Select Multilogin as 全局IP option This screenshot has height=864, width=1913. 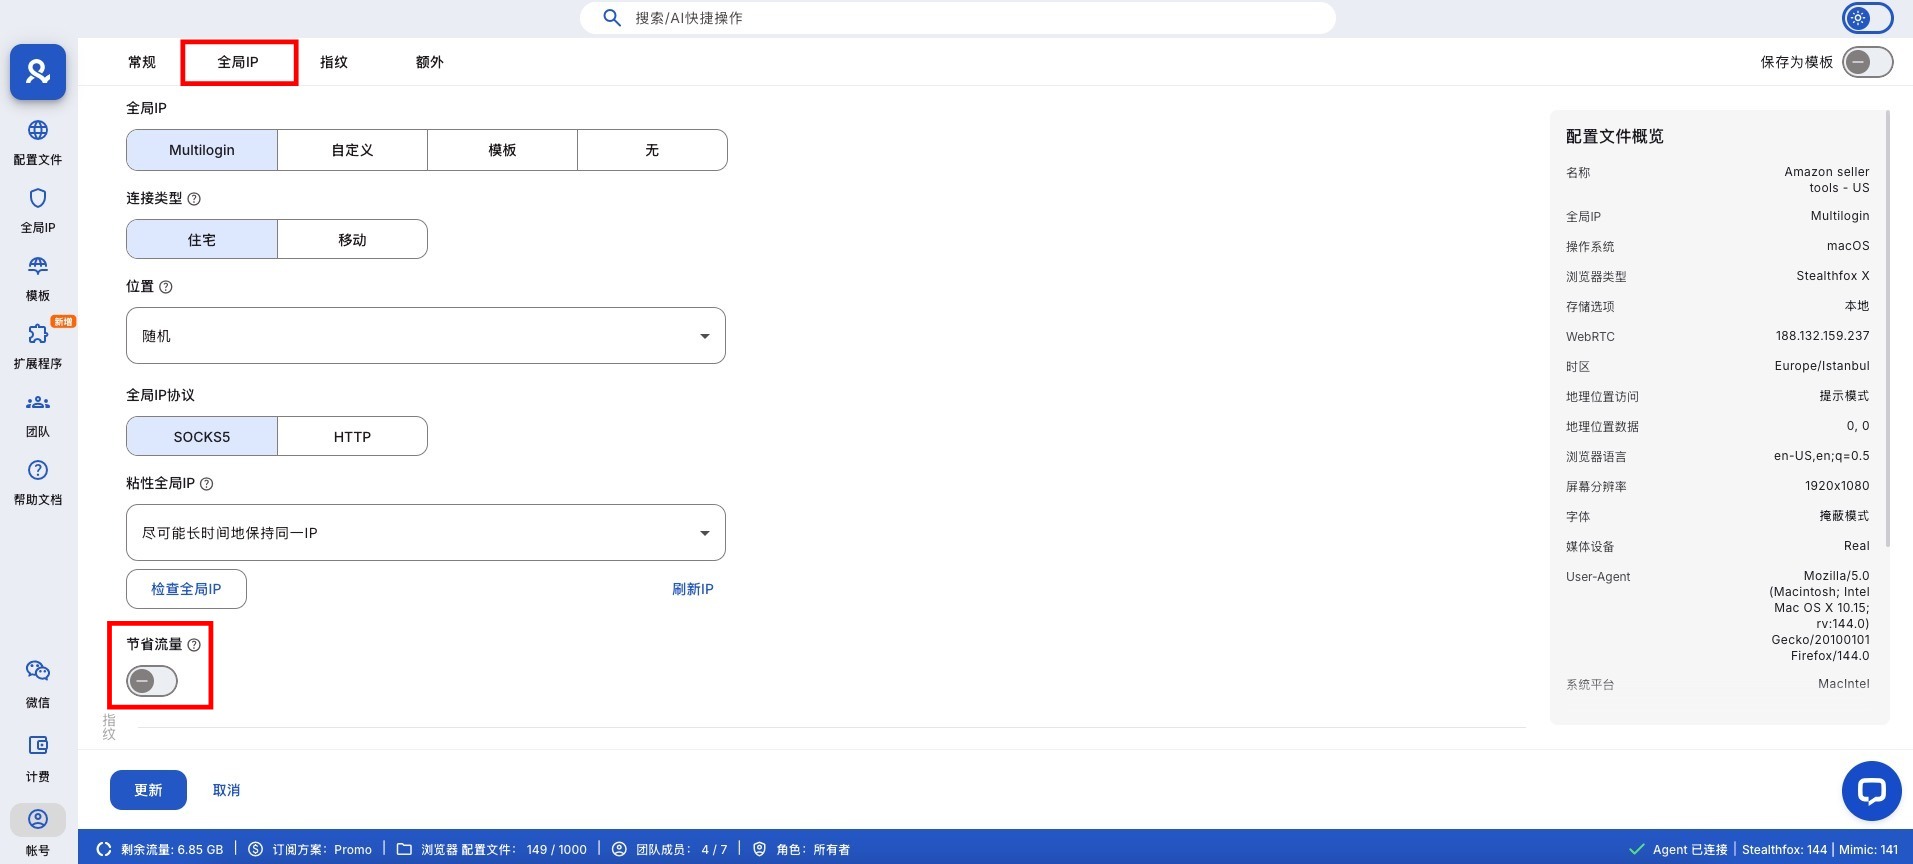(202, 150)
